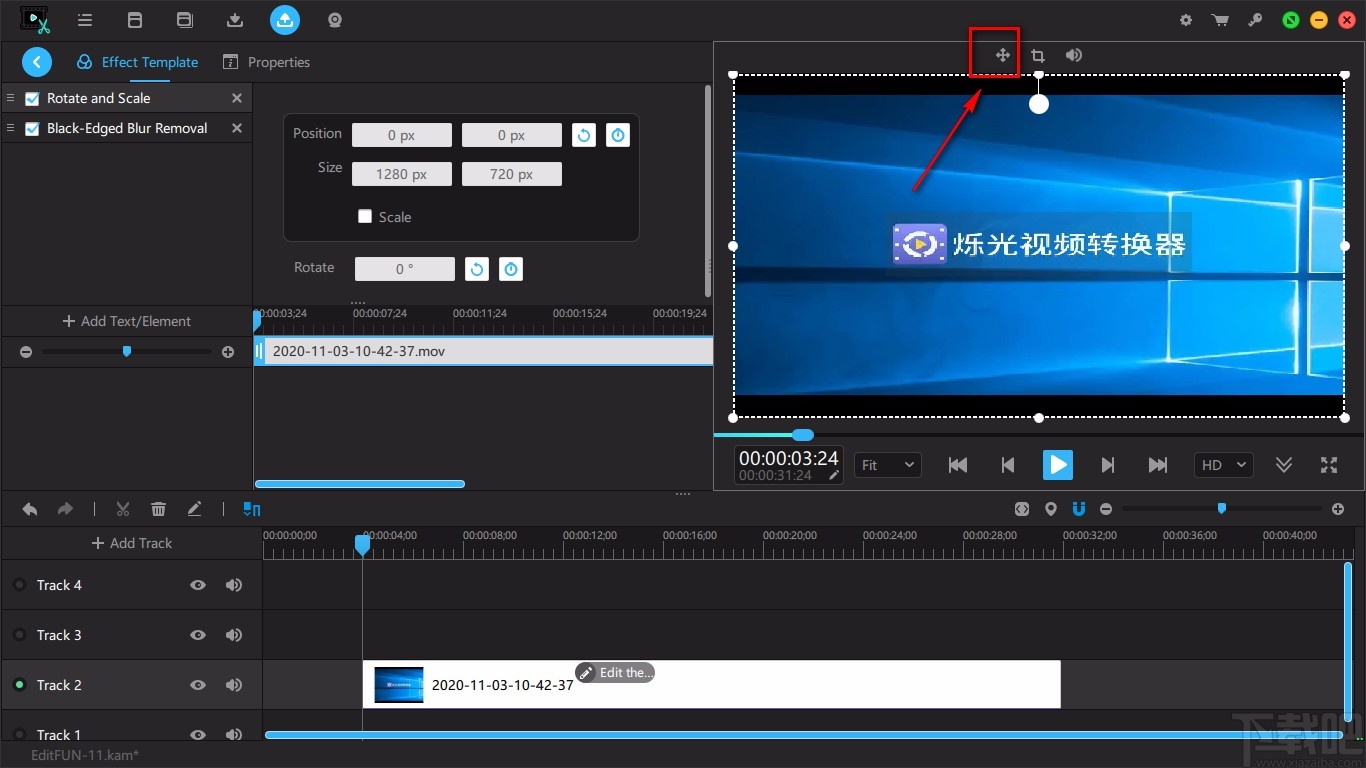
Task: Click the preview progress slider handle
Action: click(x=802, y=435)
